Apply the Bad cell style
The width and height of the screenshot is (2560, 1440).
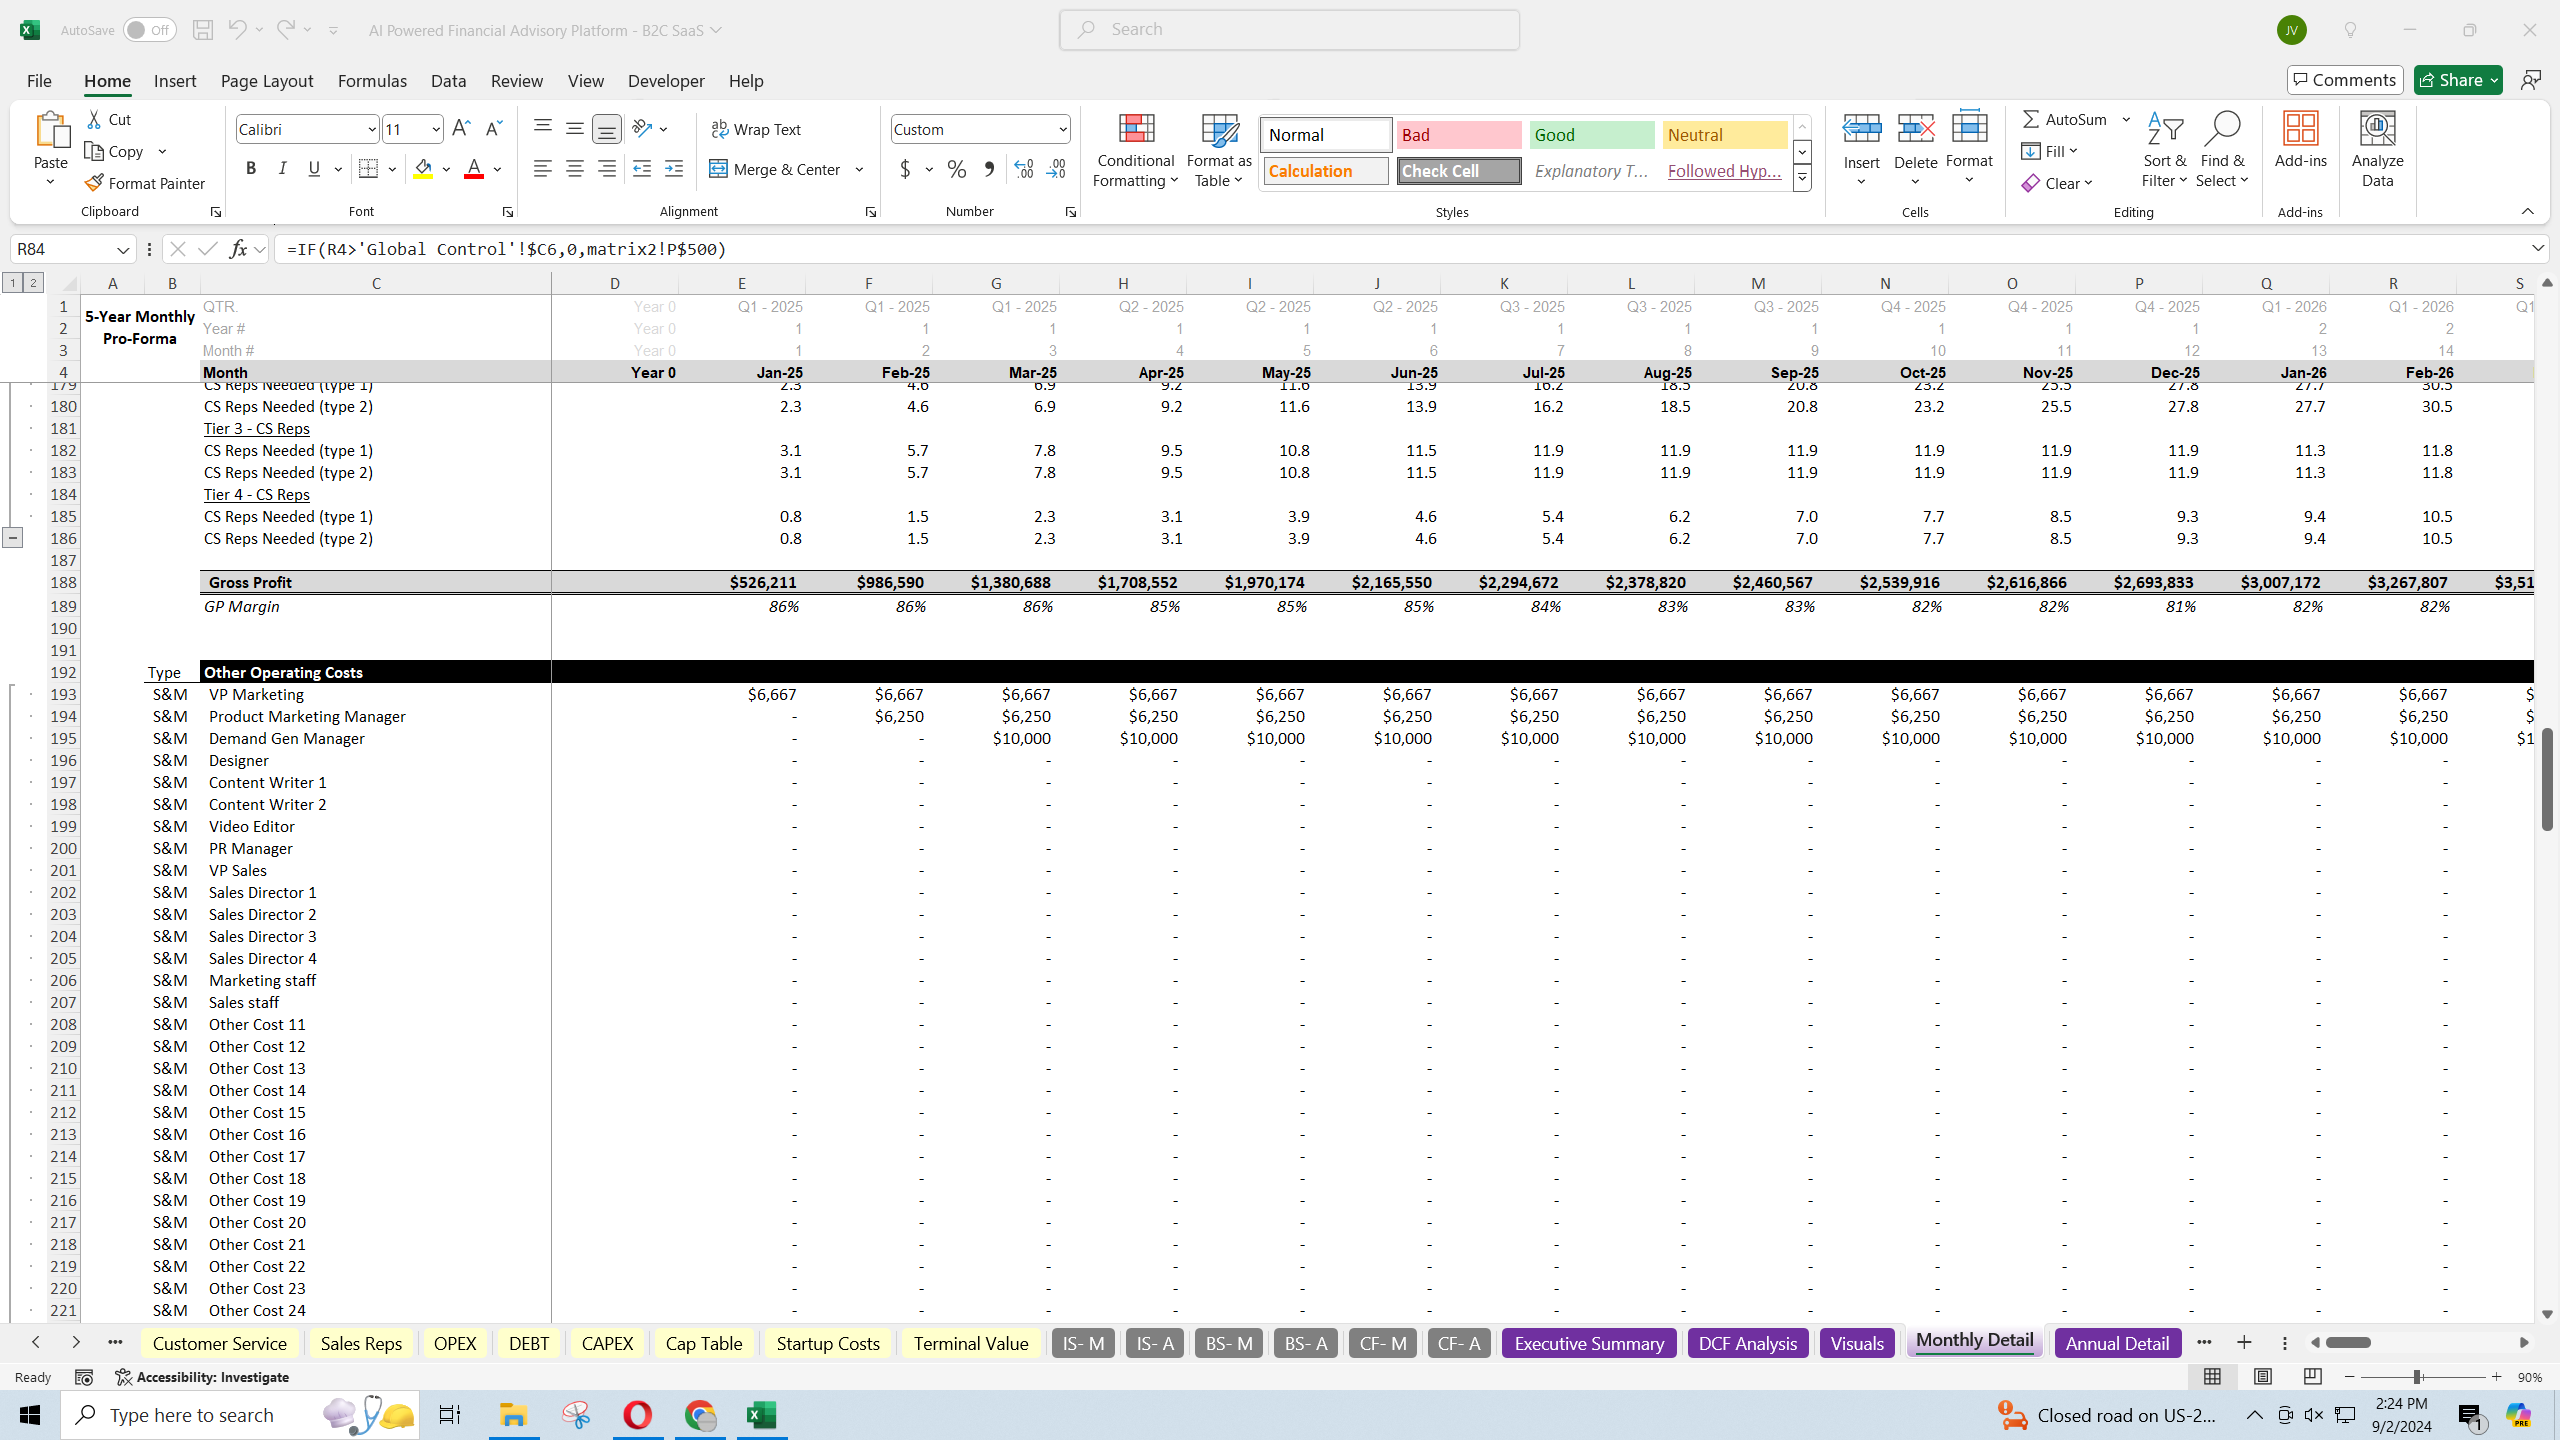click(x=1458, y=135)
